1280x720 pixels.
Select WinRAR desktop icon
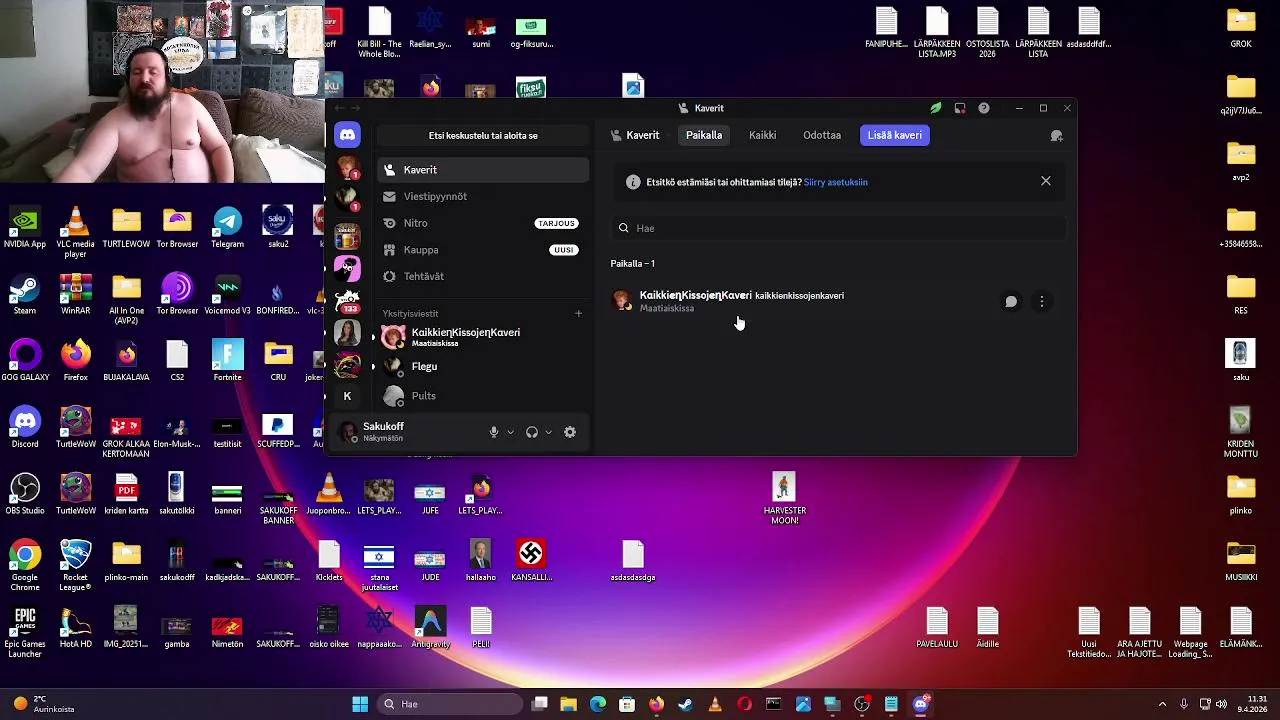click(x=76, y=294)
